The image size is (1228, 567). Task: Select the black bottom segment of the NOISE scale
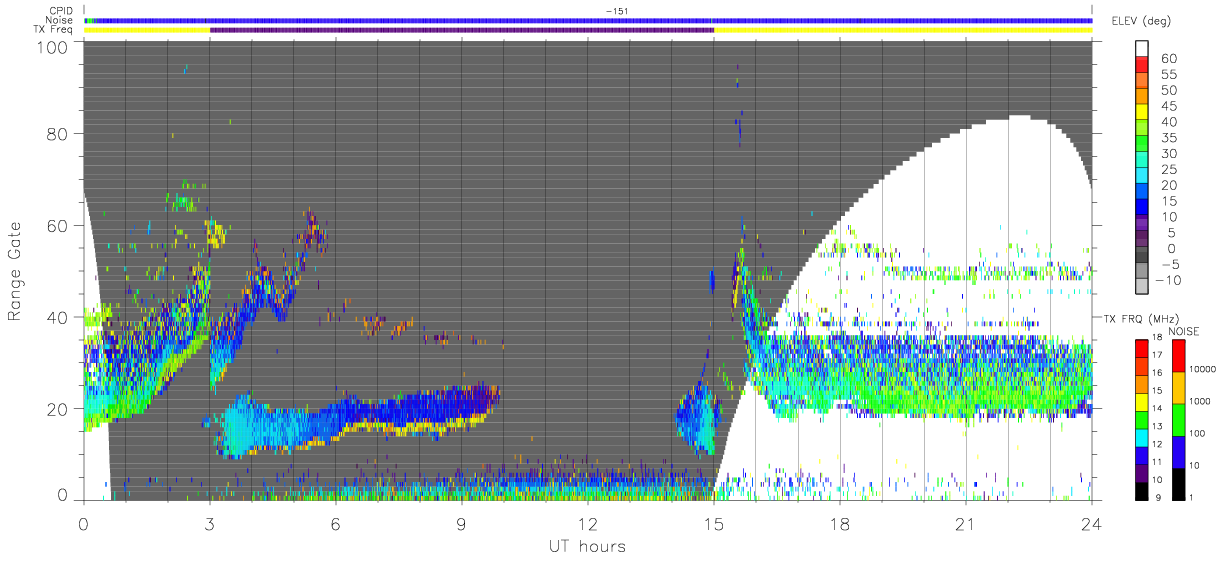pos(1179,483)
